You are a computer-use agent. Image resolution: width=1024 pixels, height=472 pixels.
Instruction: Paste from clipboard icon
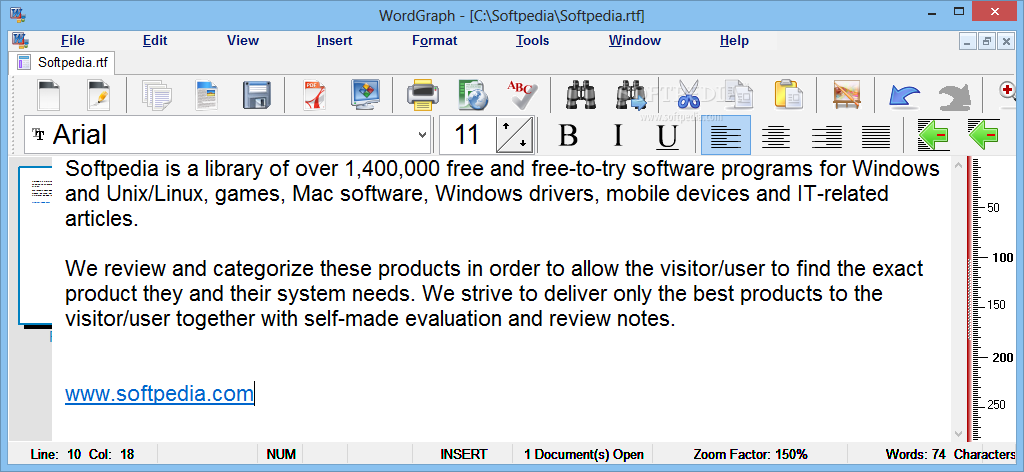coord(789,95)
